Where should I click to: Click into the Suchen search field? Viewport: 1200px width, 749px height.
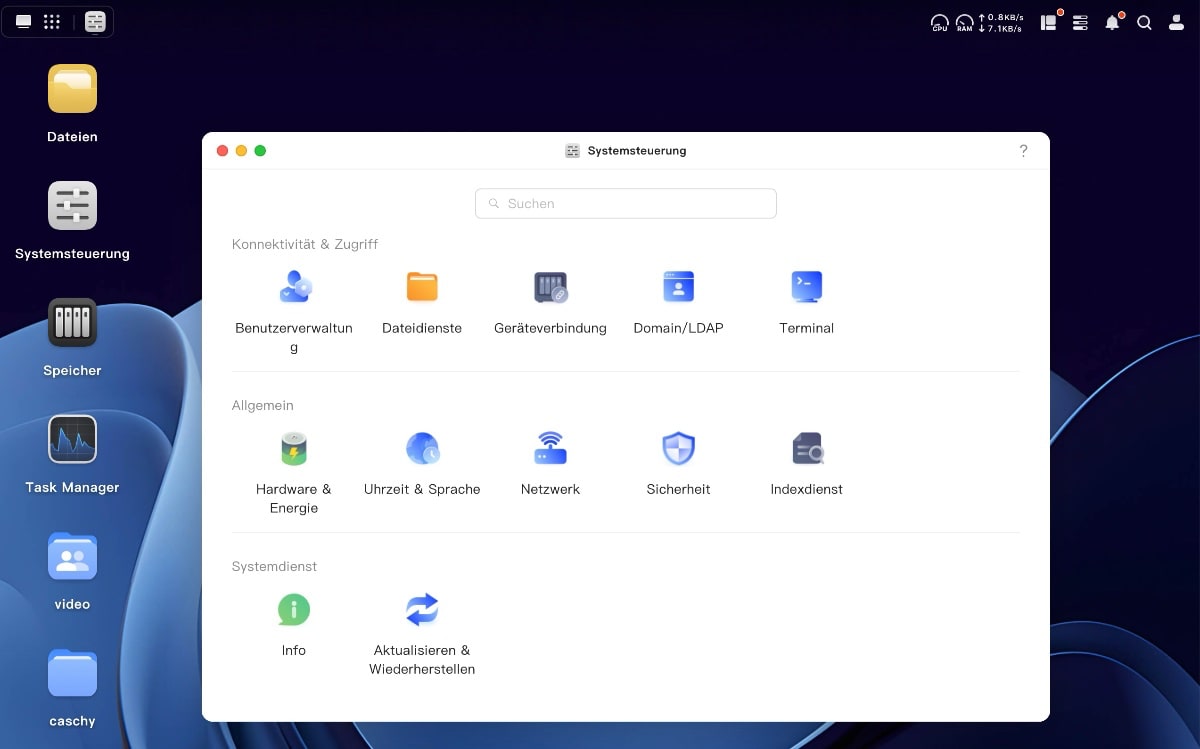click(x=625, y=203)
